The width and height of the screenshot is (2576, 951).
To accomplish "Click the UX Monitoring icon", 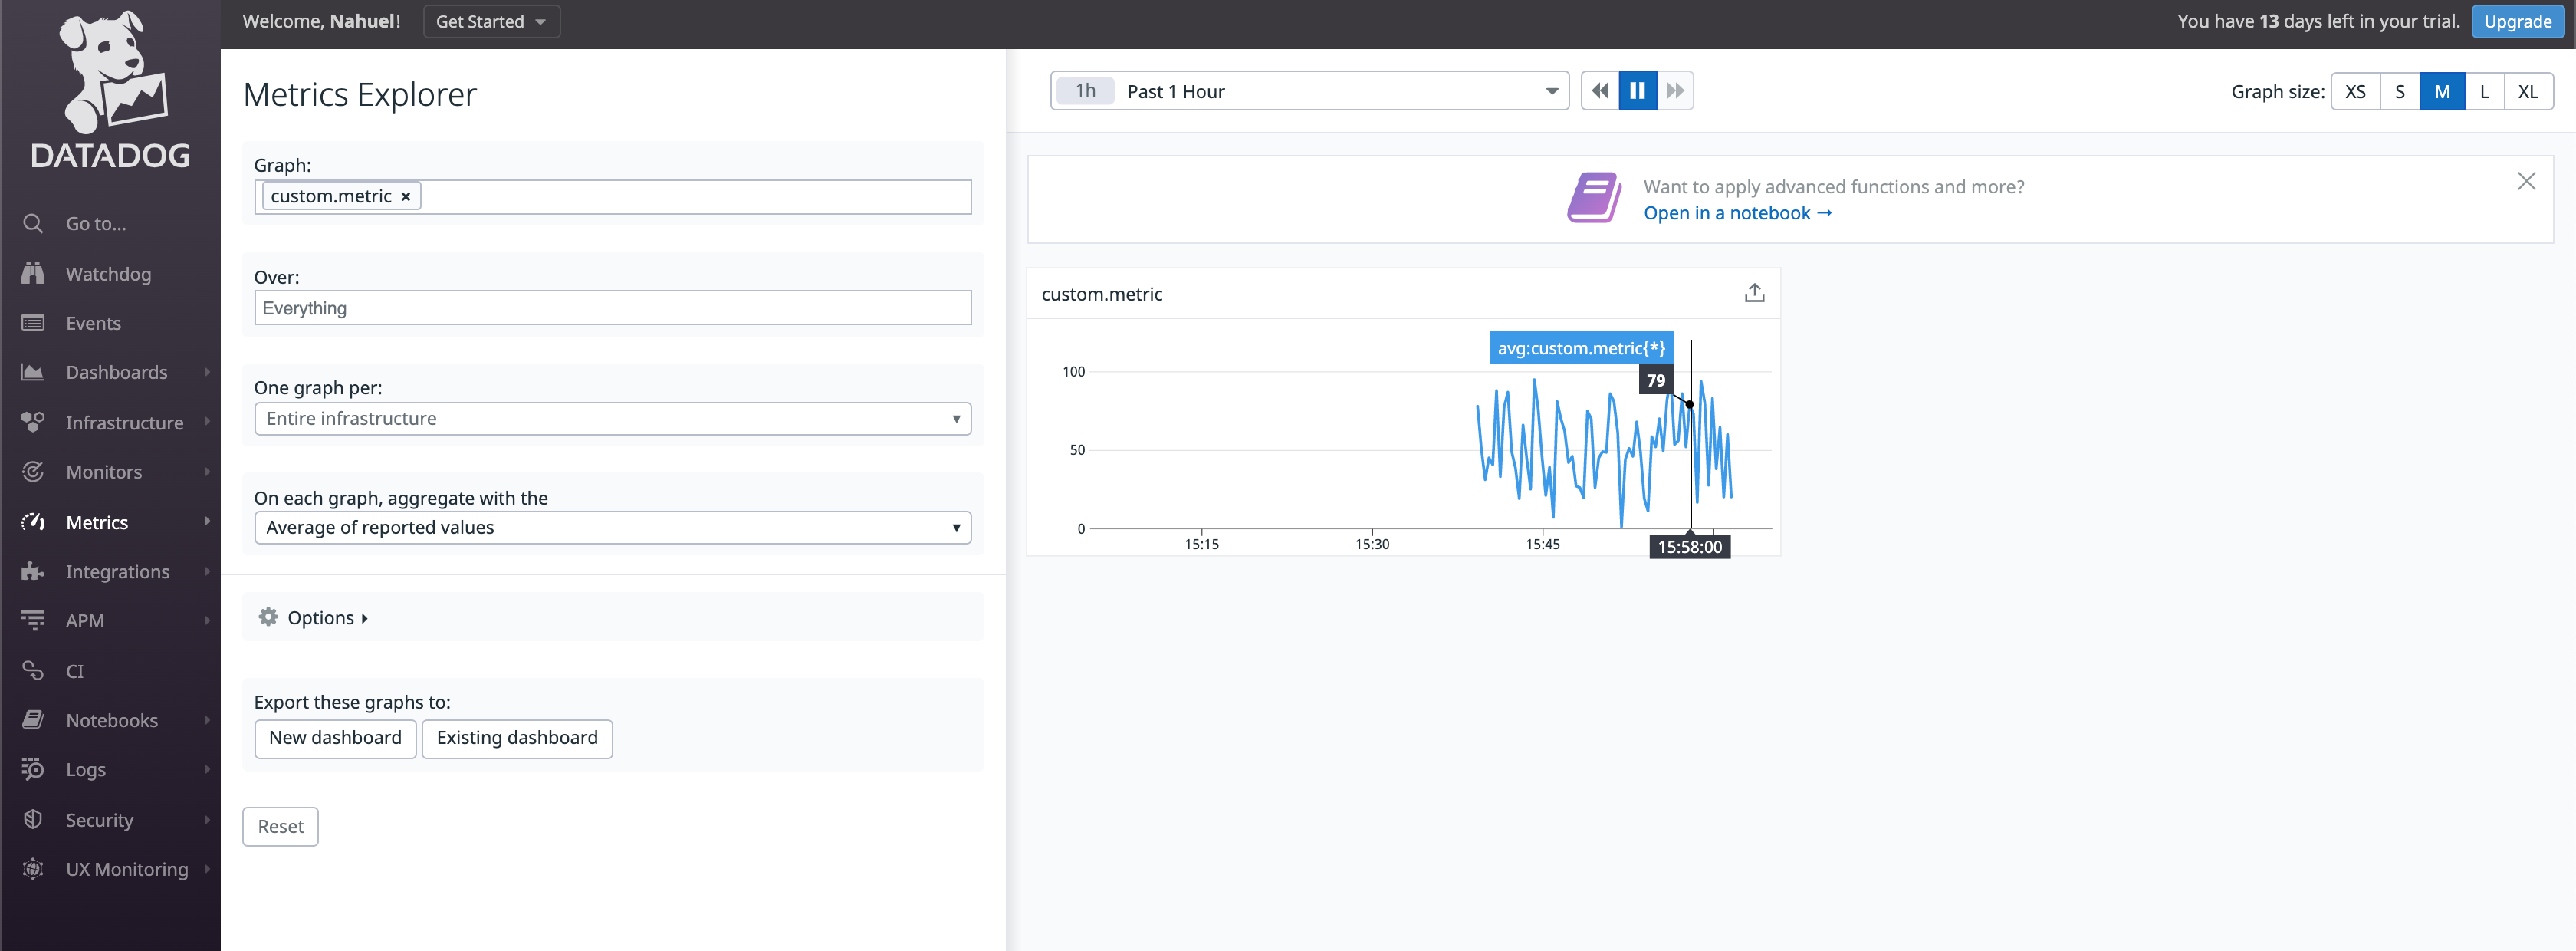I will (x=33, y=869).
